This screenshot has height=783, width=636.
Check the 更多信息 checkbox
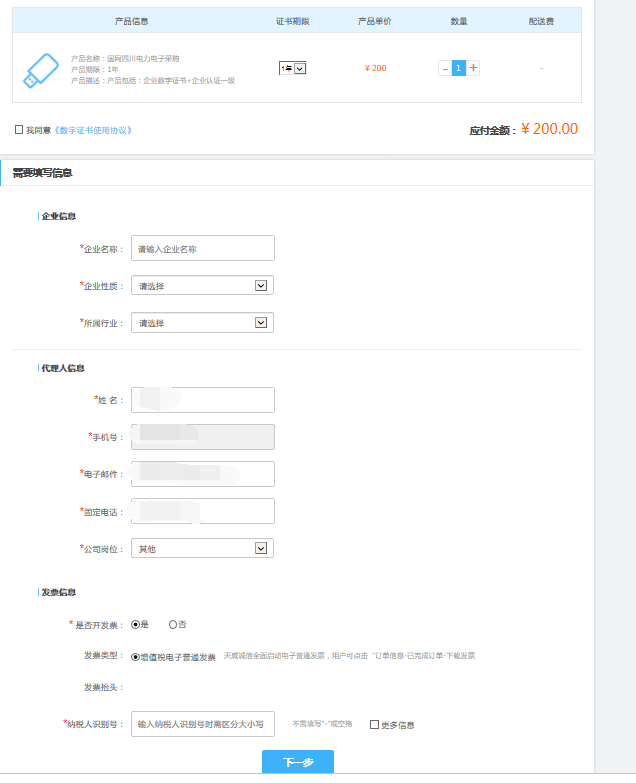click(x=374, y=725)
